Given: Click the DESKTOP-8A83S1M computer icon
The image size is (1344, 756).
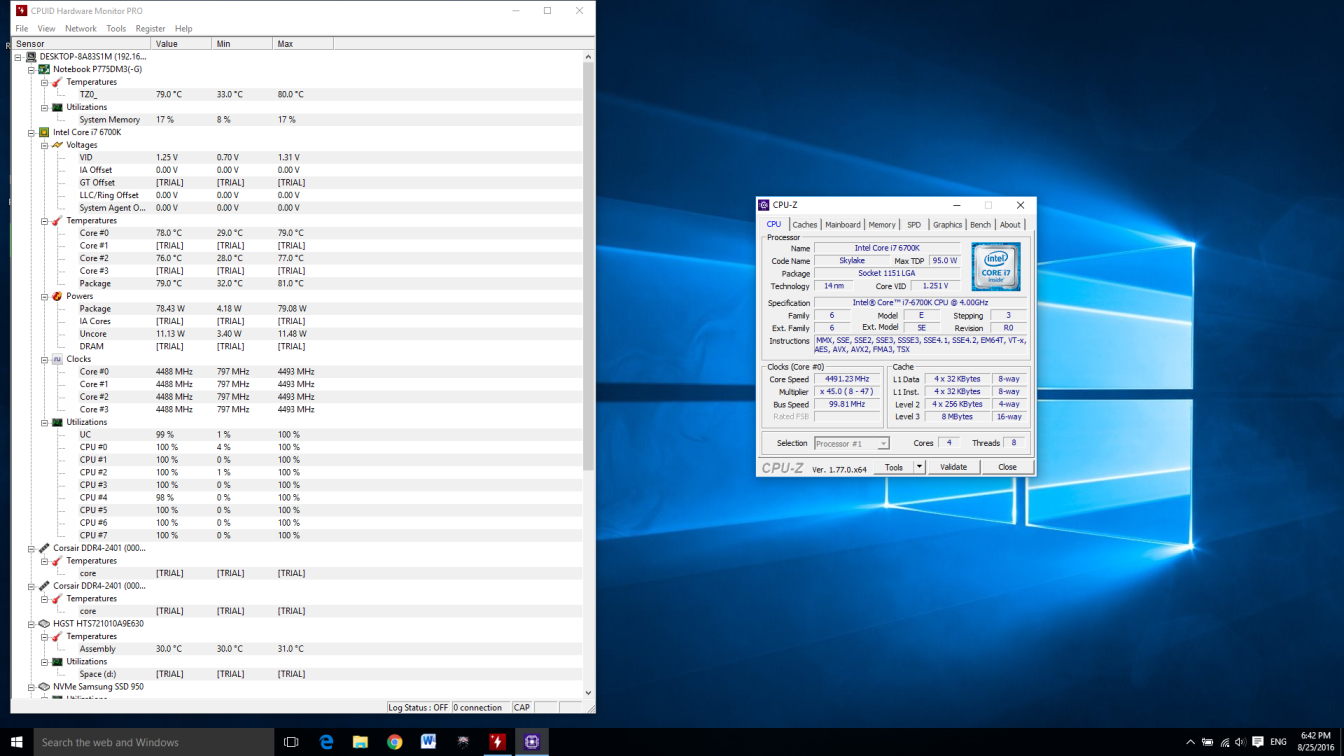Looking at the screenshot, I should point(31,57).
